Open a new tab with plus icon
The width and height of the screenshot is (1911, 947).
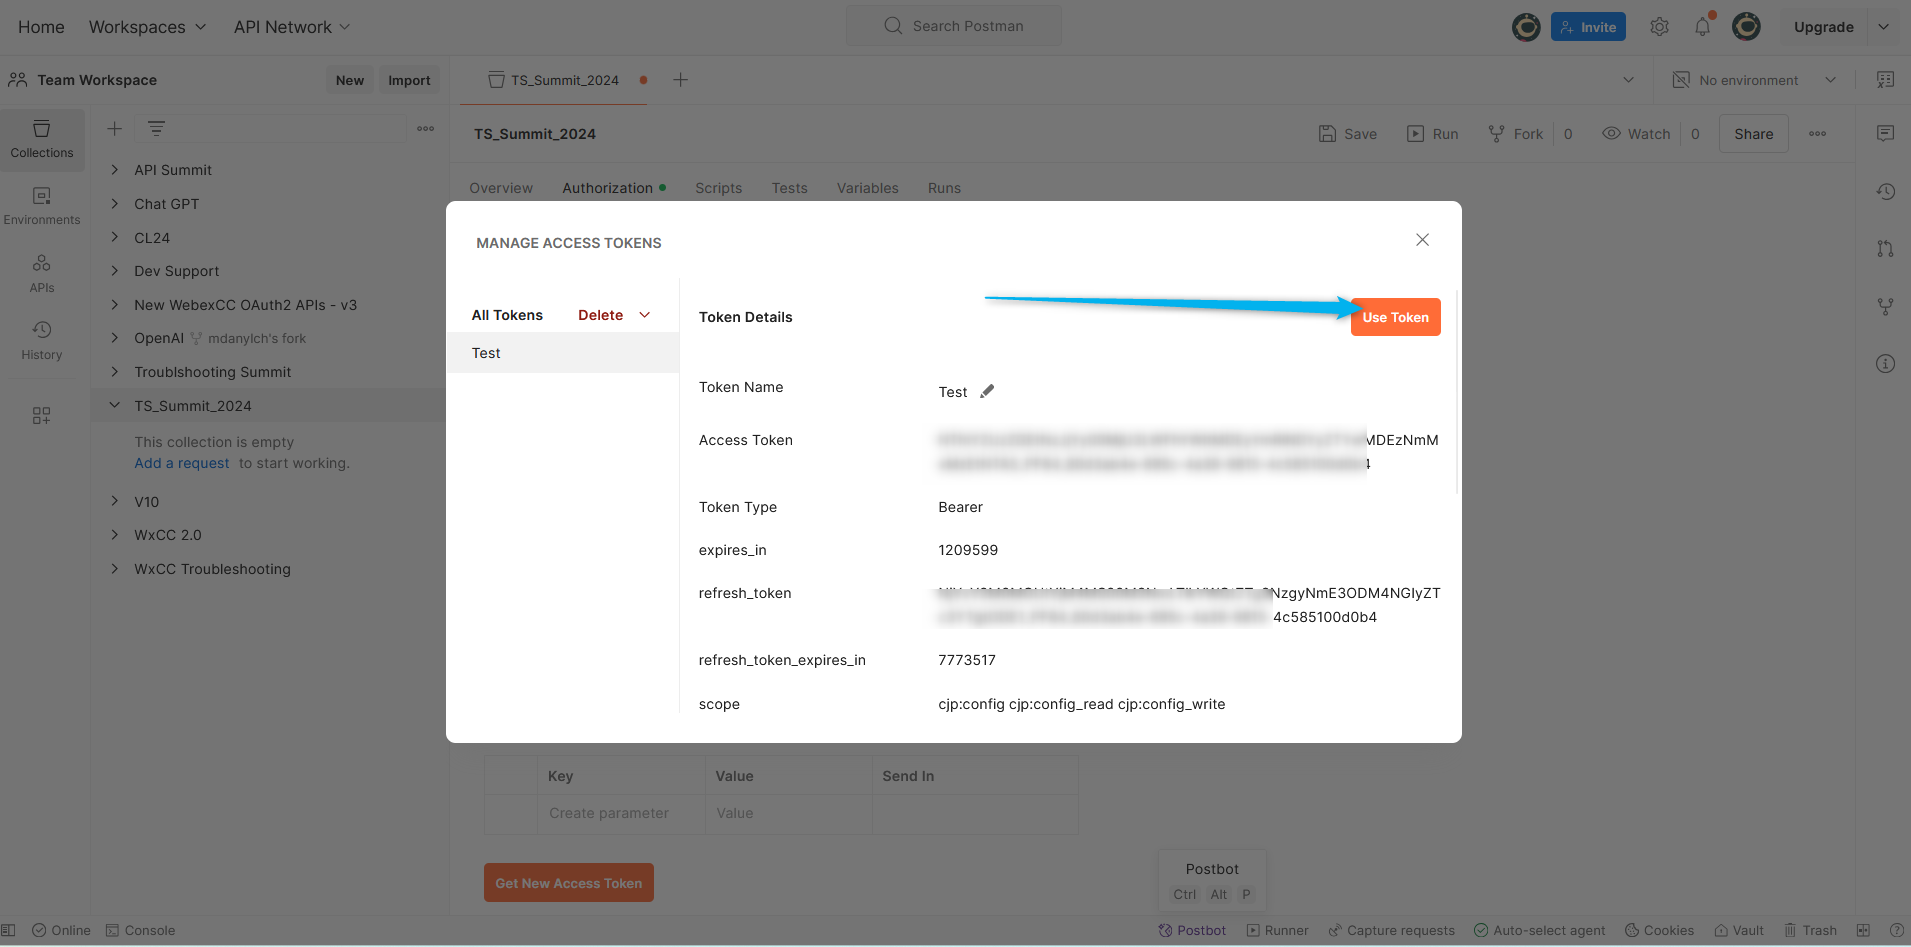[x=681, y=80]
